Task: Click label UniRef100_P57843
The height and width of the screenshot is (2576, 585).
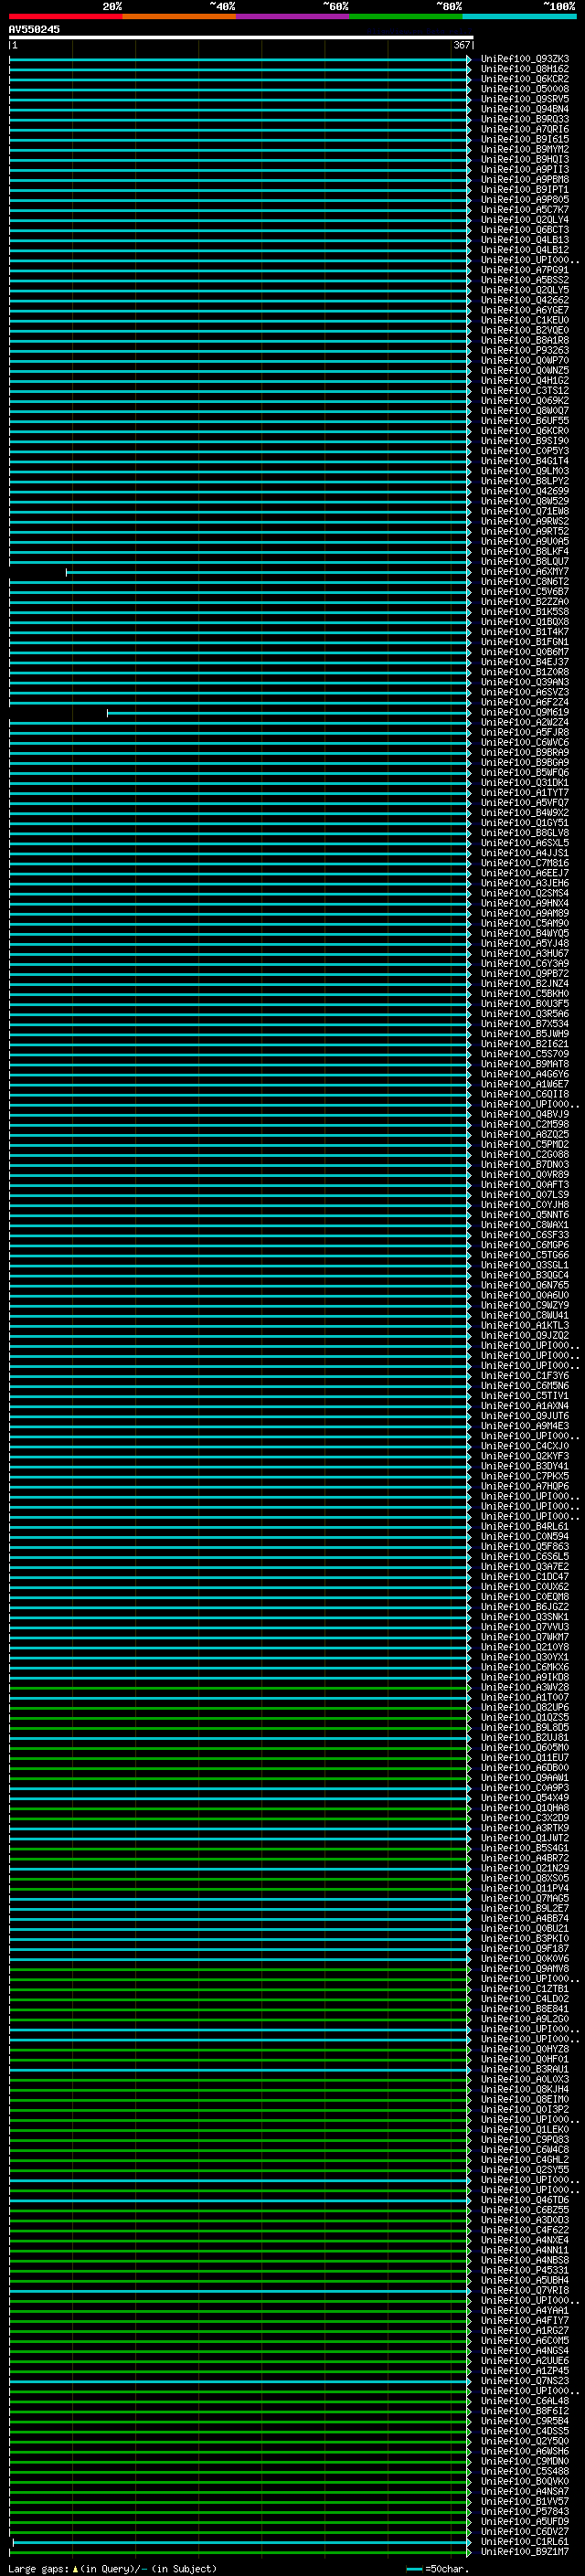Action: [x=524, y=2512]
